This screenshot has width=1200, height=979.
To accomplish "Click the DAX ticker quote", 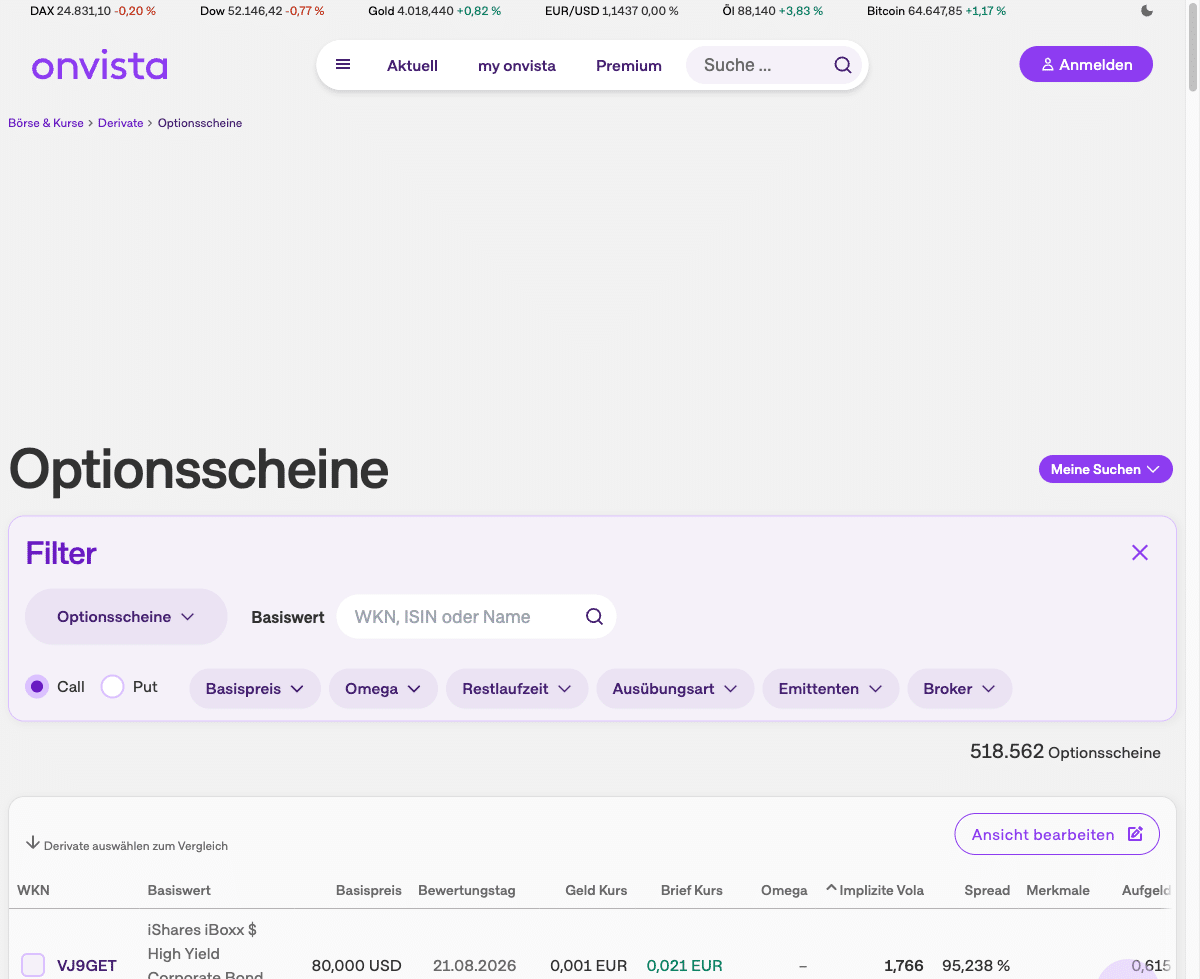I will pyautogui.click(x=93, y=11).
